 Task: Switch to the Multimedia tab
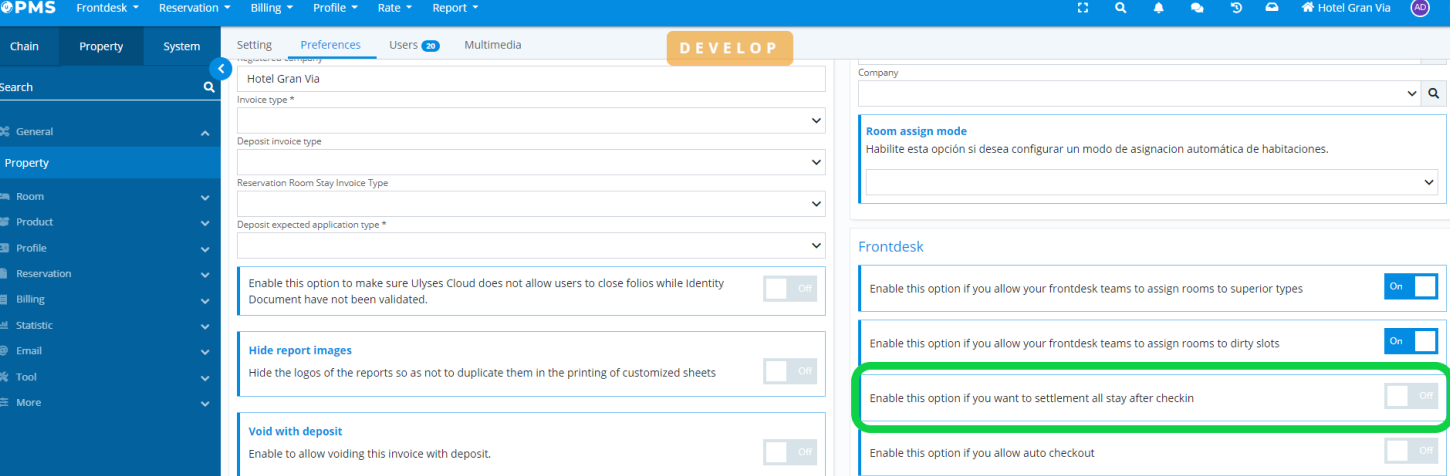493,45
